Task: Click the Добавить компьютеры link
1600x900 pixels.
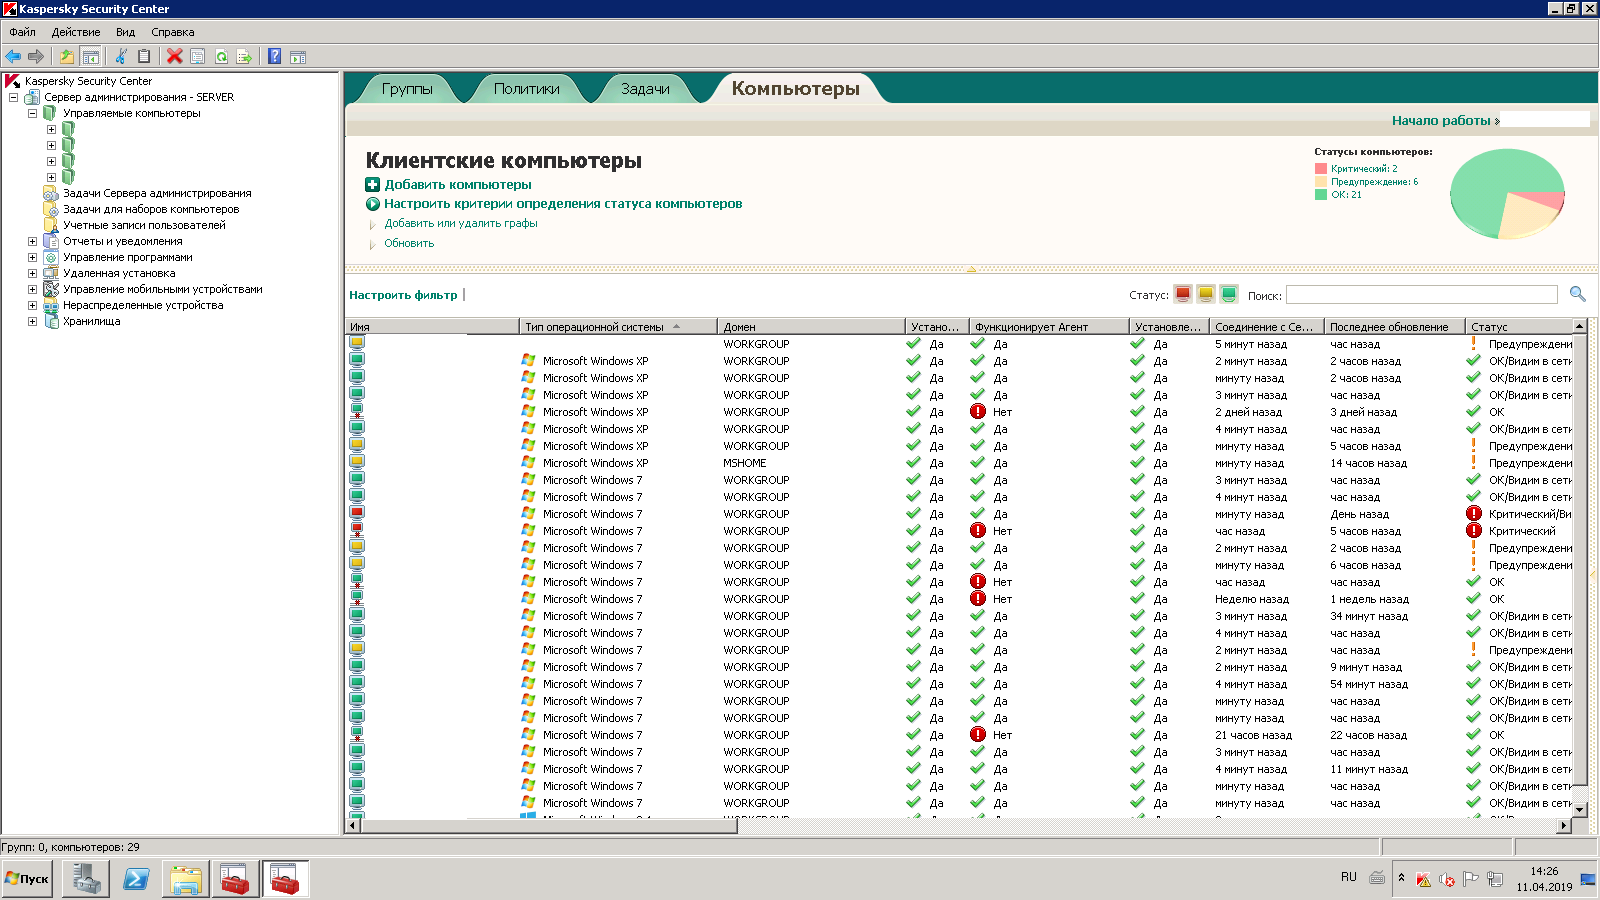Action: point(457,184)
